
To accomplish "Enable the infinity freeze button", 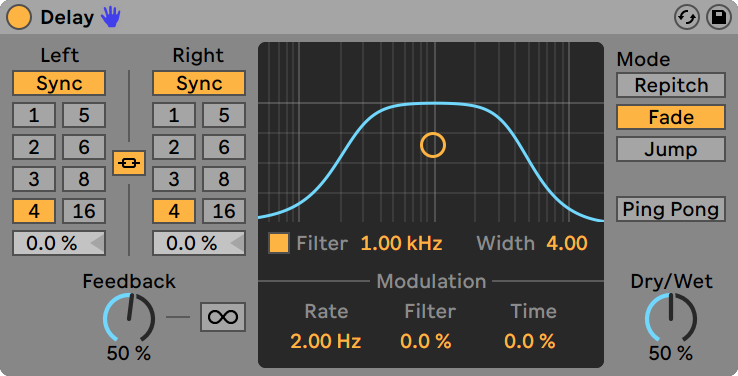I will [223, 317].
